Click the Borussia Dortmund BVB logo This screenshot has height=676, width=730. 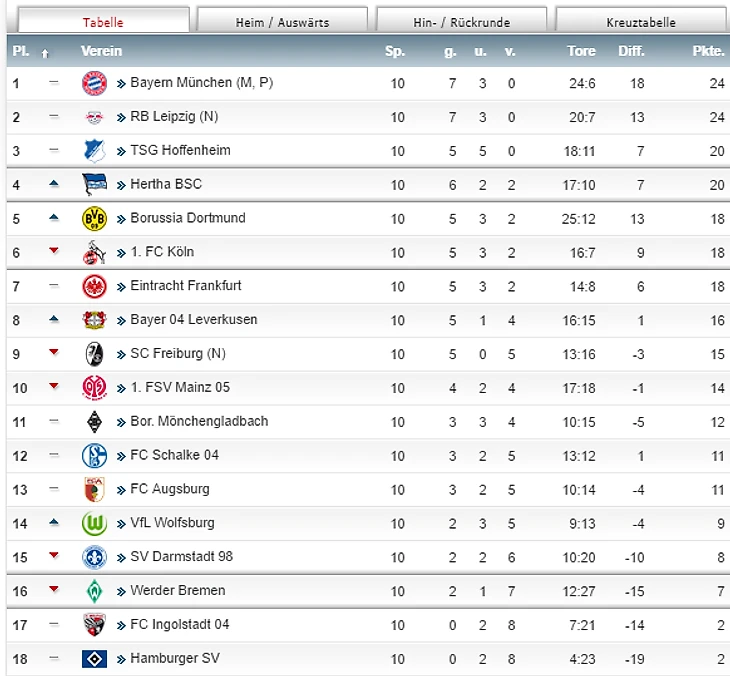point(94,218)
